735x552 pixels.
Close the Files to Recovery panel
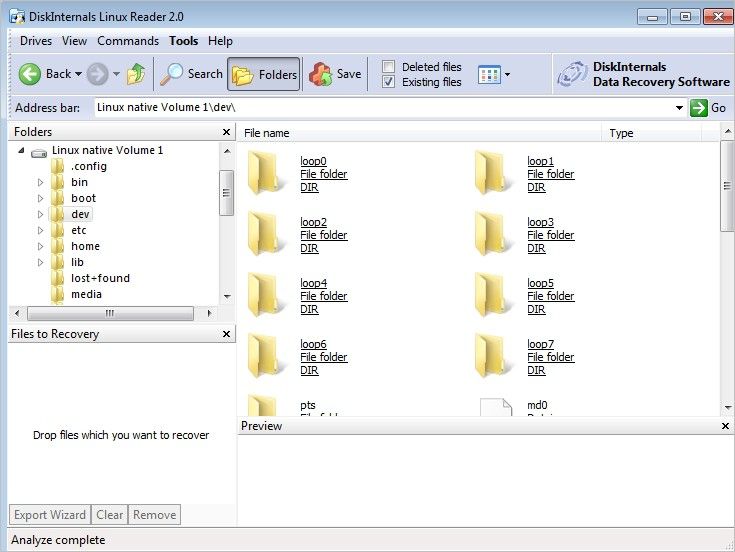pyautogui.click(x=226, y=334)
